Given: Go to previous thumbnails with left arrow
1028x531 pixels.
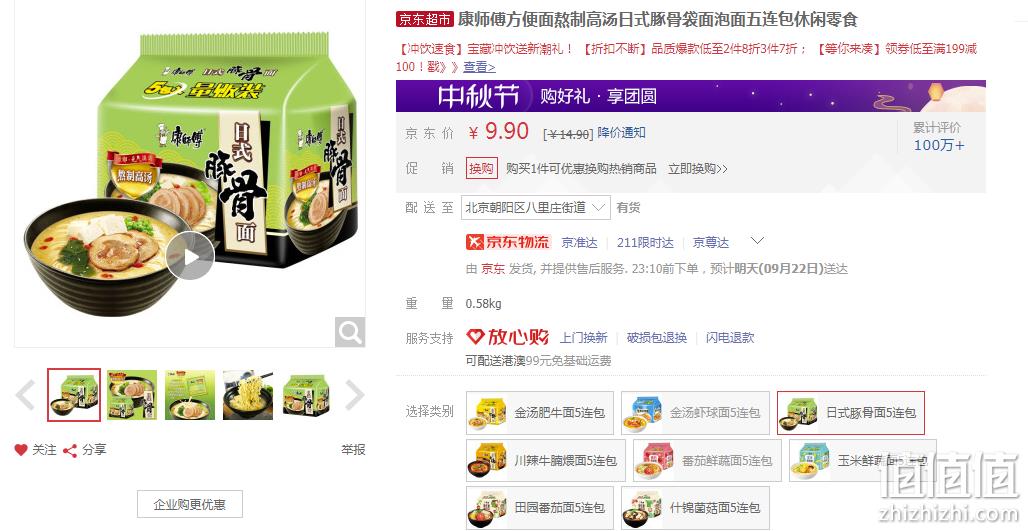Looking at the screenshot, I should [x=26, y=395].
